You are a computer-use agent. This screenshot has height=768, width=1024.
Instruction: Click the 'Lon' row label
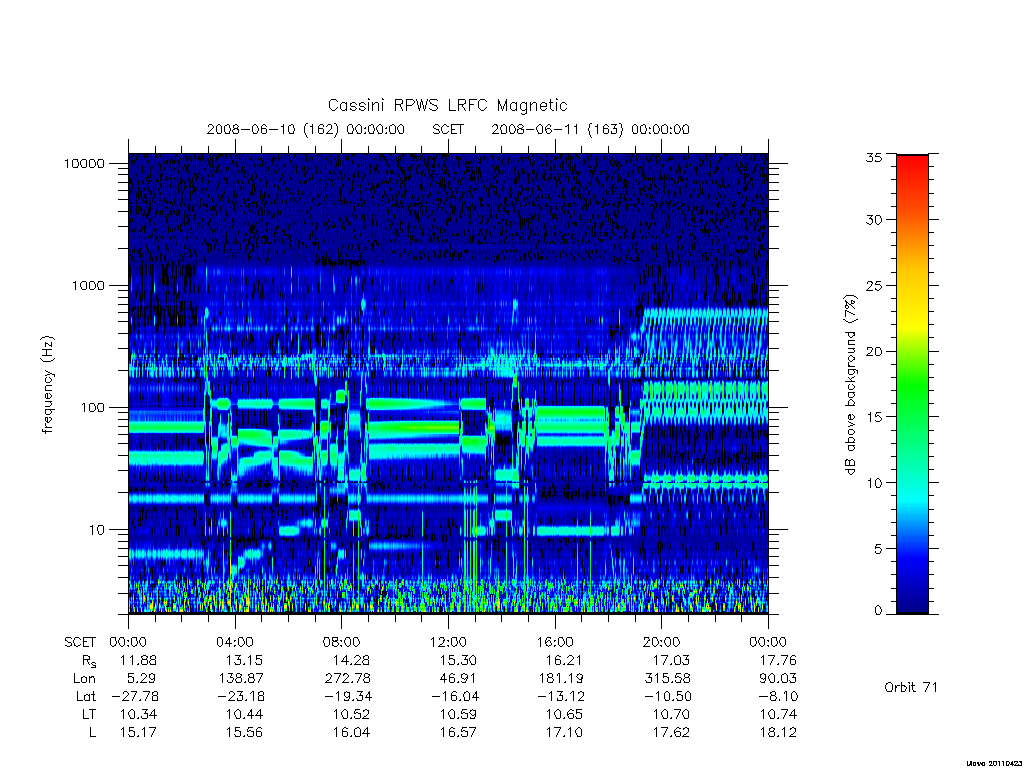84,679
